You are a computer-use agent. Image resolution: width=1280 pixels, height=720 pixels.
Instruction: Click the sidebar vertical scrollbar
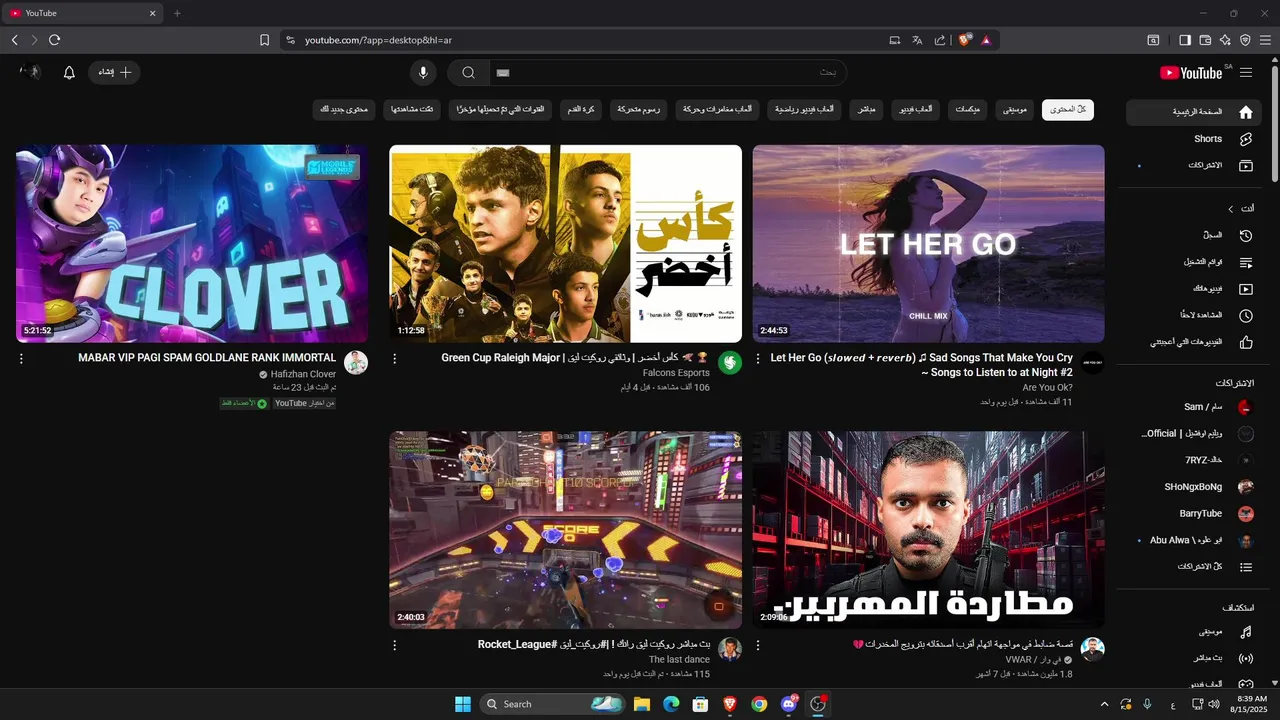pyautogui.click(x=1274, y=122)
